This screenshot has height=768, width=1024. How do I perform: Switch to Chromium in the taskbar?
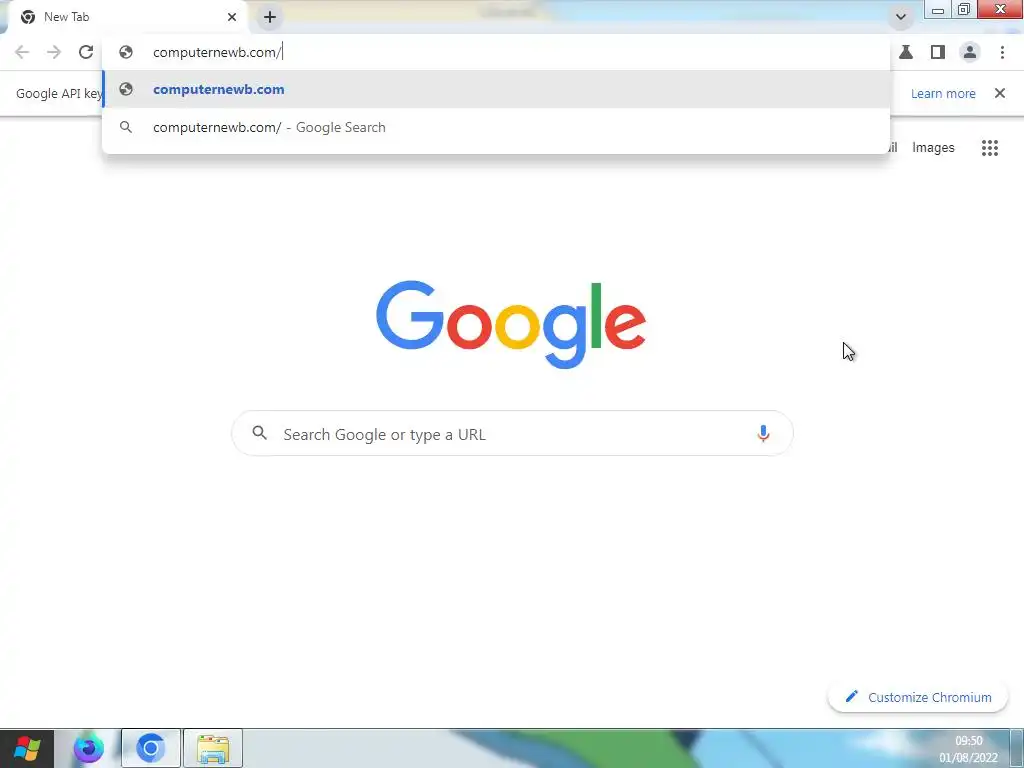pos(150,748)
